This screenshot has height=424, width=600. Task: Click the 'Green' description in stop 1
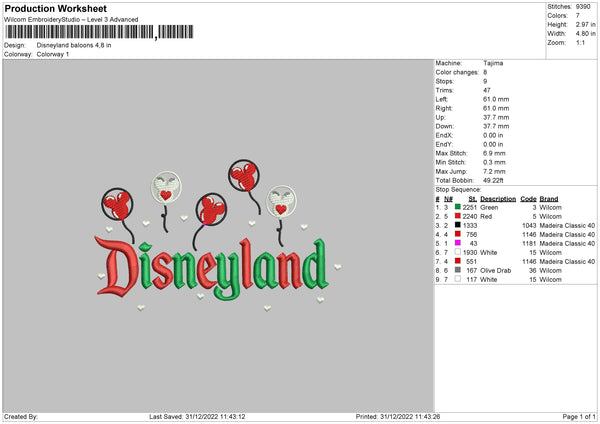(489, 207)
